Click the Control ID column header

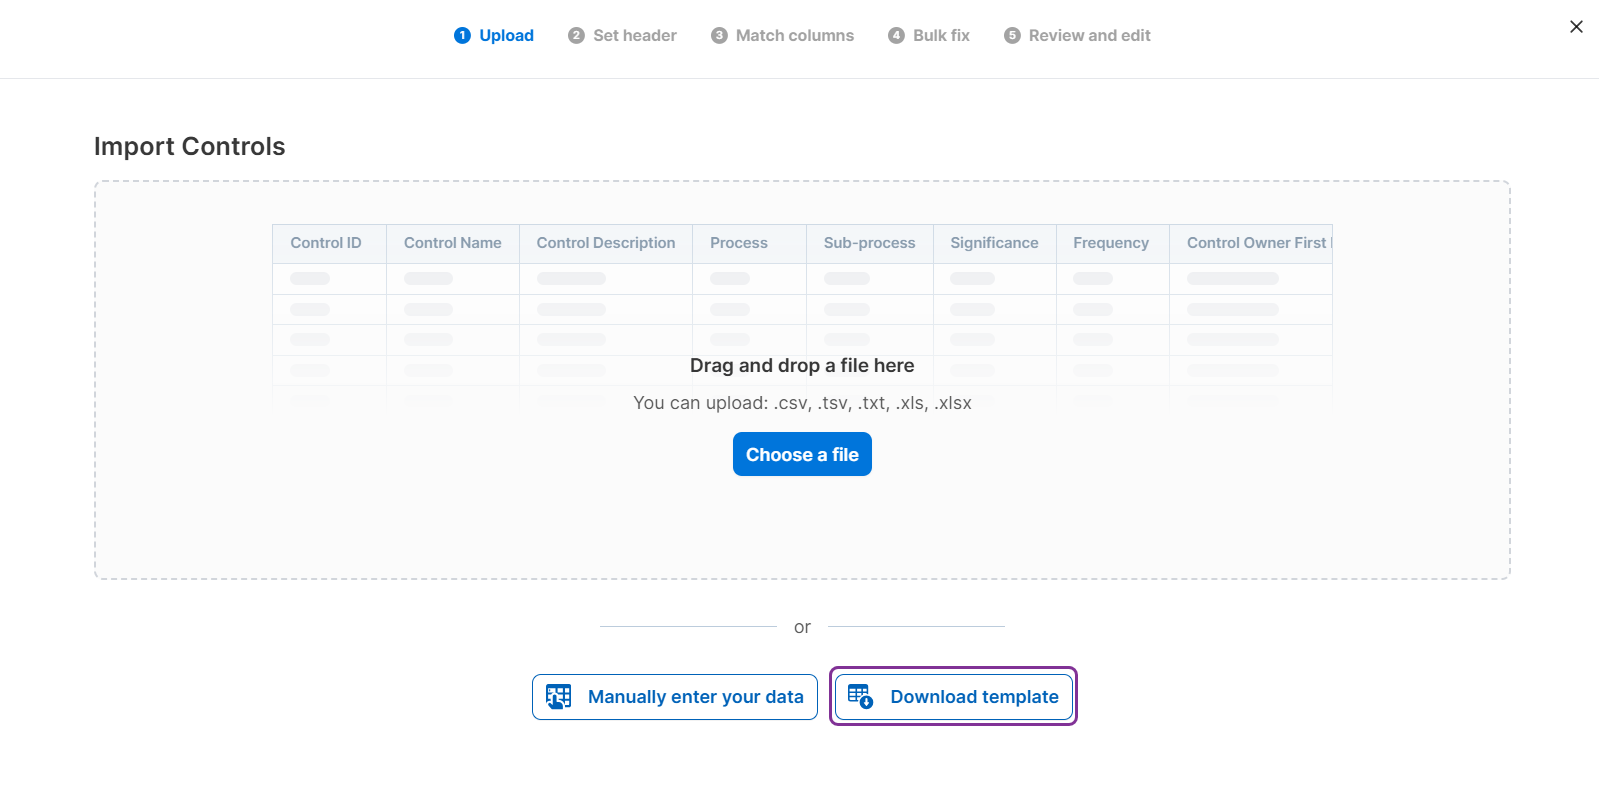pyautogui.click(x=329, y=243)
